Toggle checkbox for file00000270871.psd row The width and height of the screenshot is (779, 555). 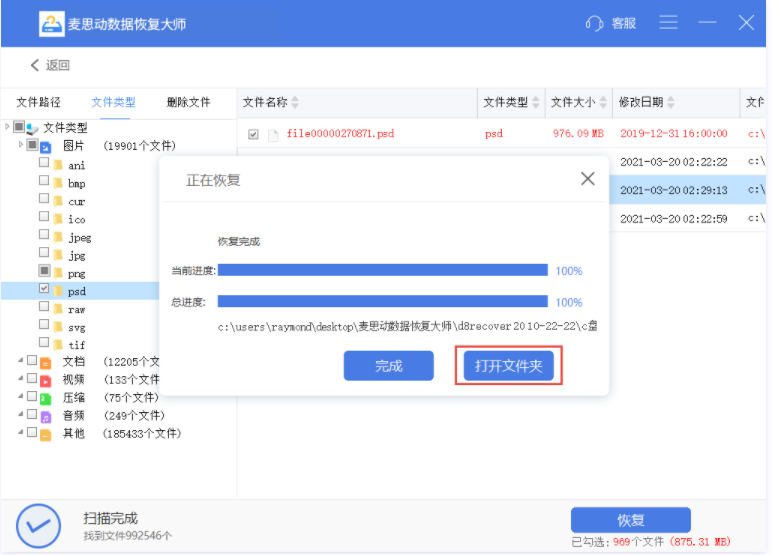[253, 134]
